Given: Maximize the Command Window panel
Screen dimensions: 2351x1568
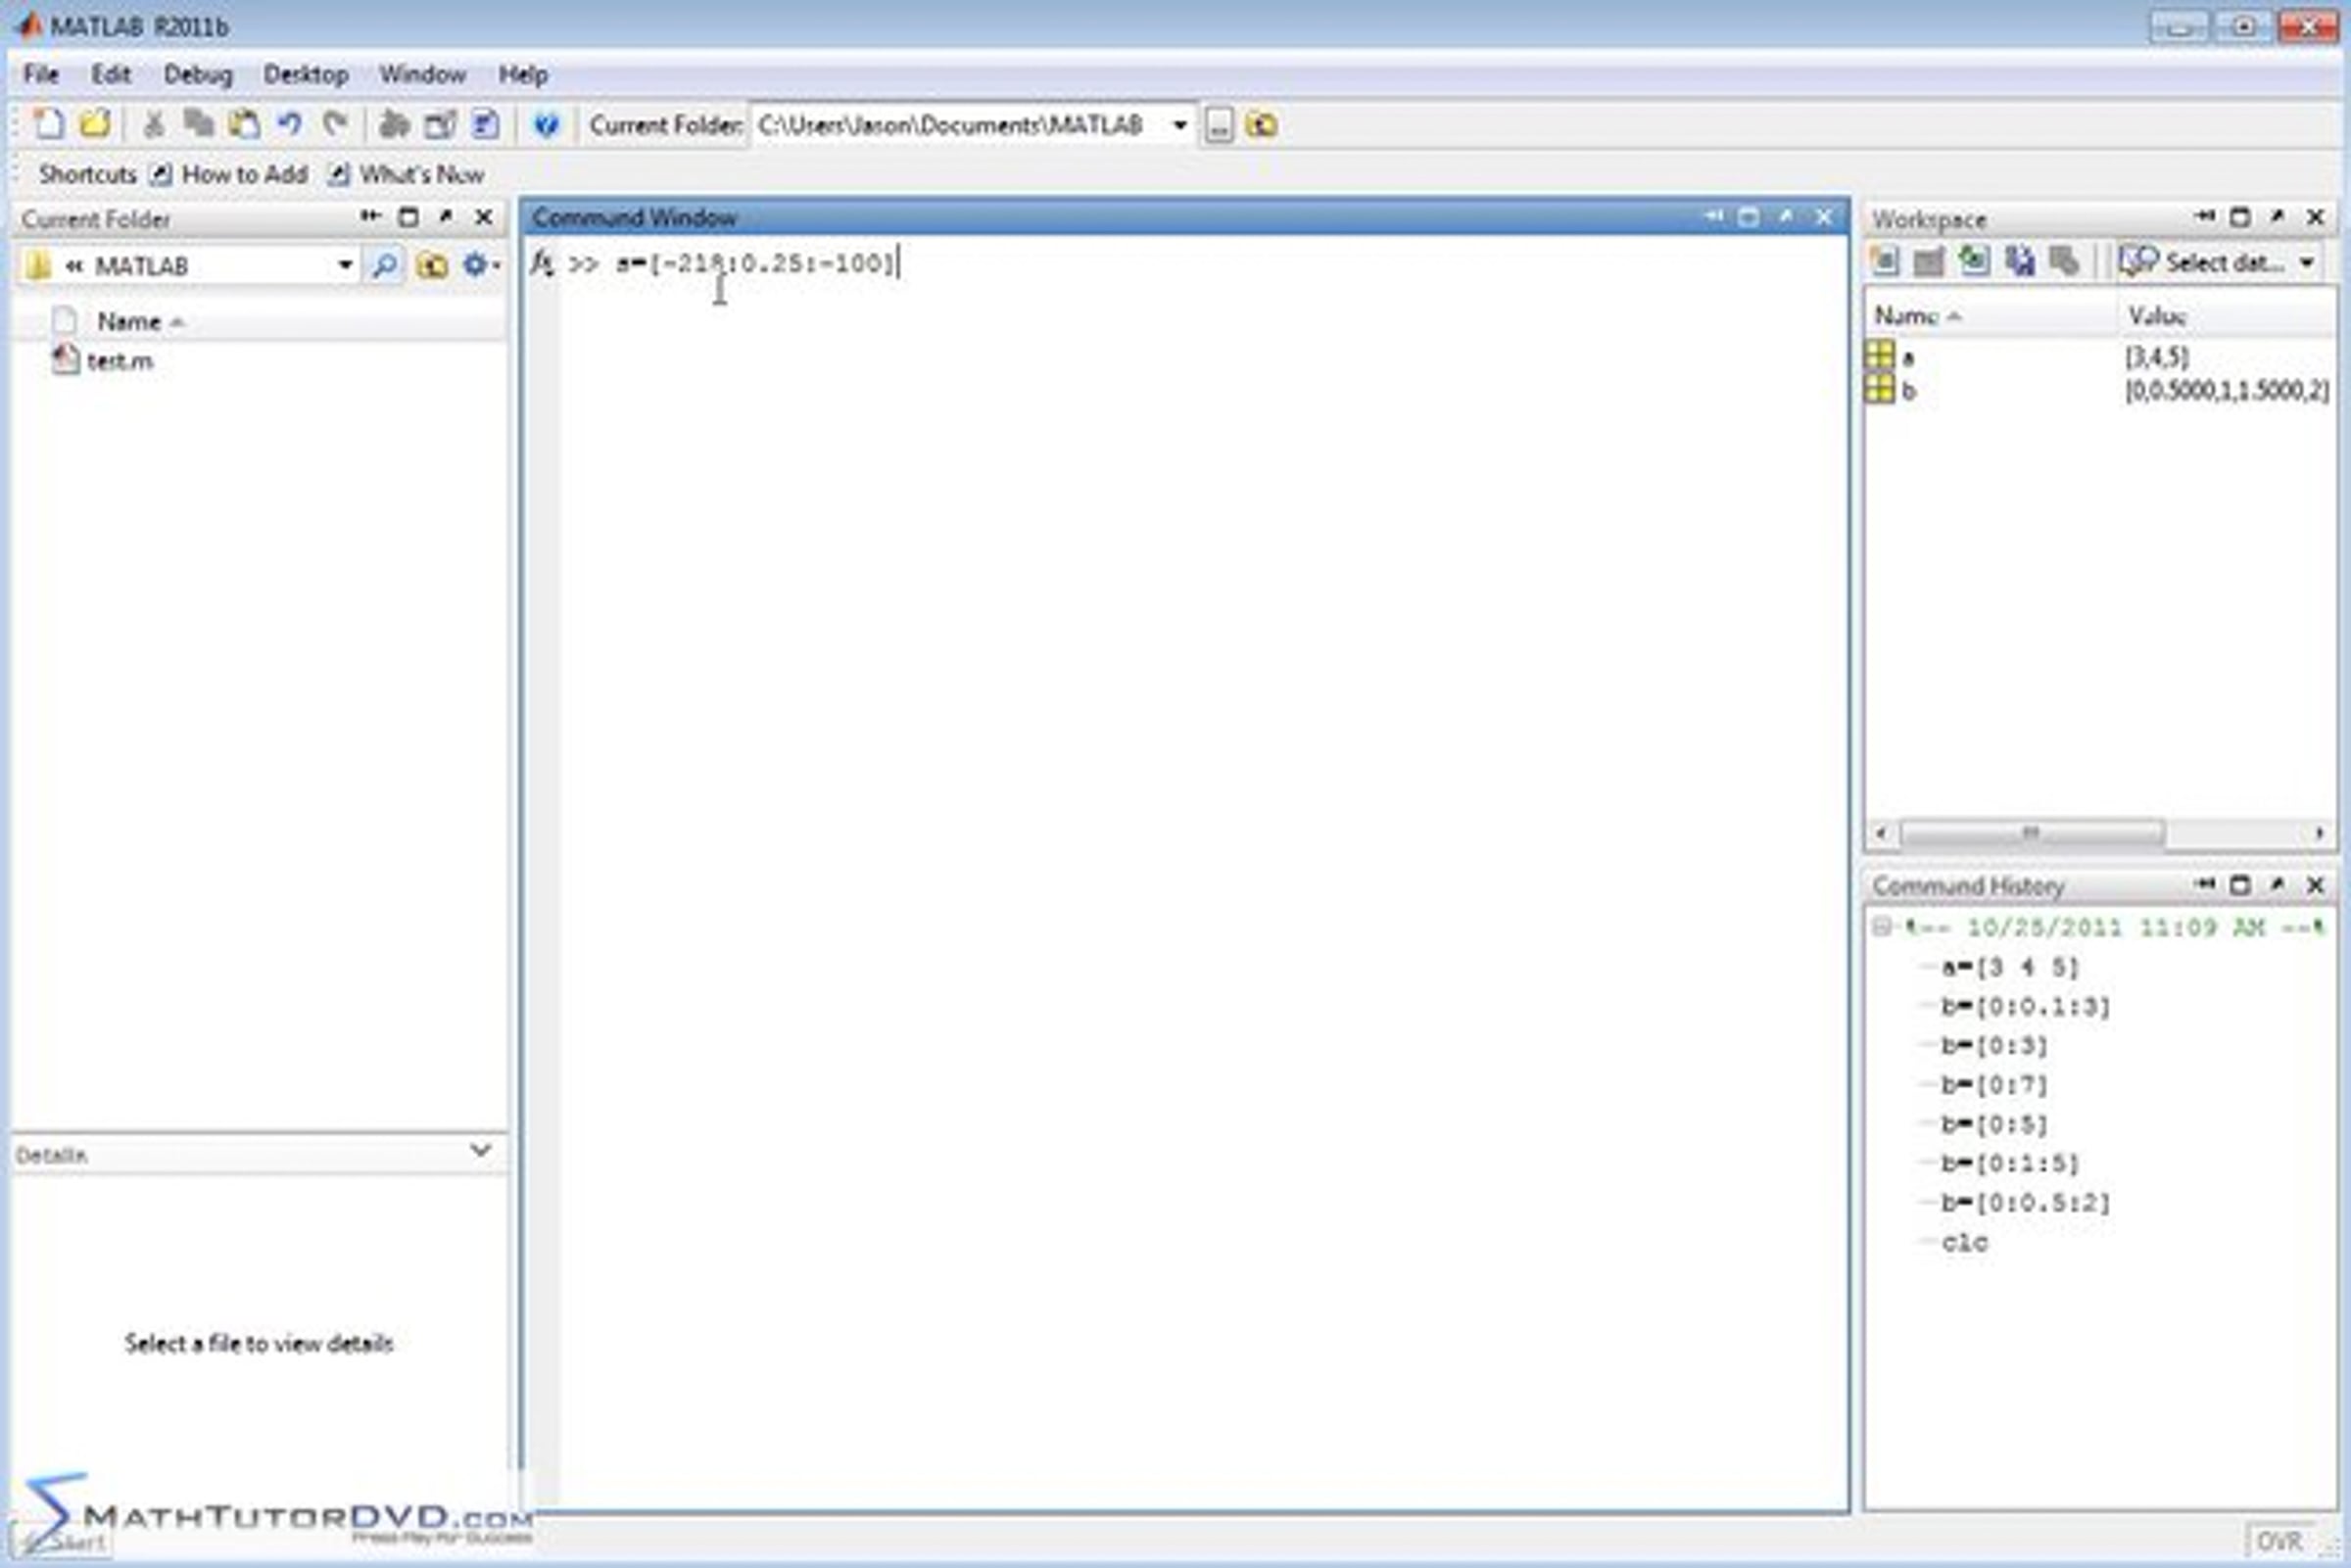Looking at the screenshot, I should click(1749, 217).
